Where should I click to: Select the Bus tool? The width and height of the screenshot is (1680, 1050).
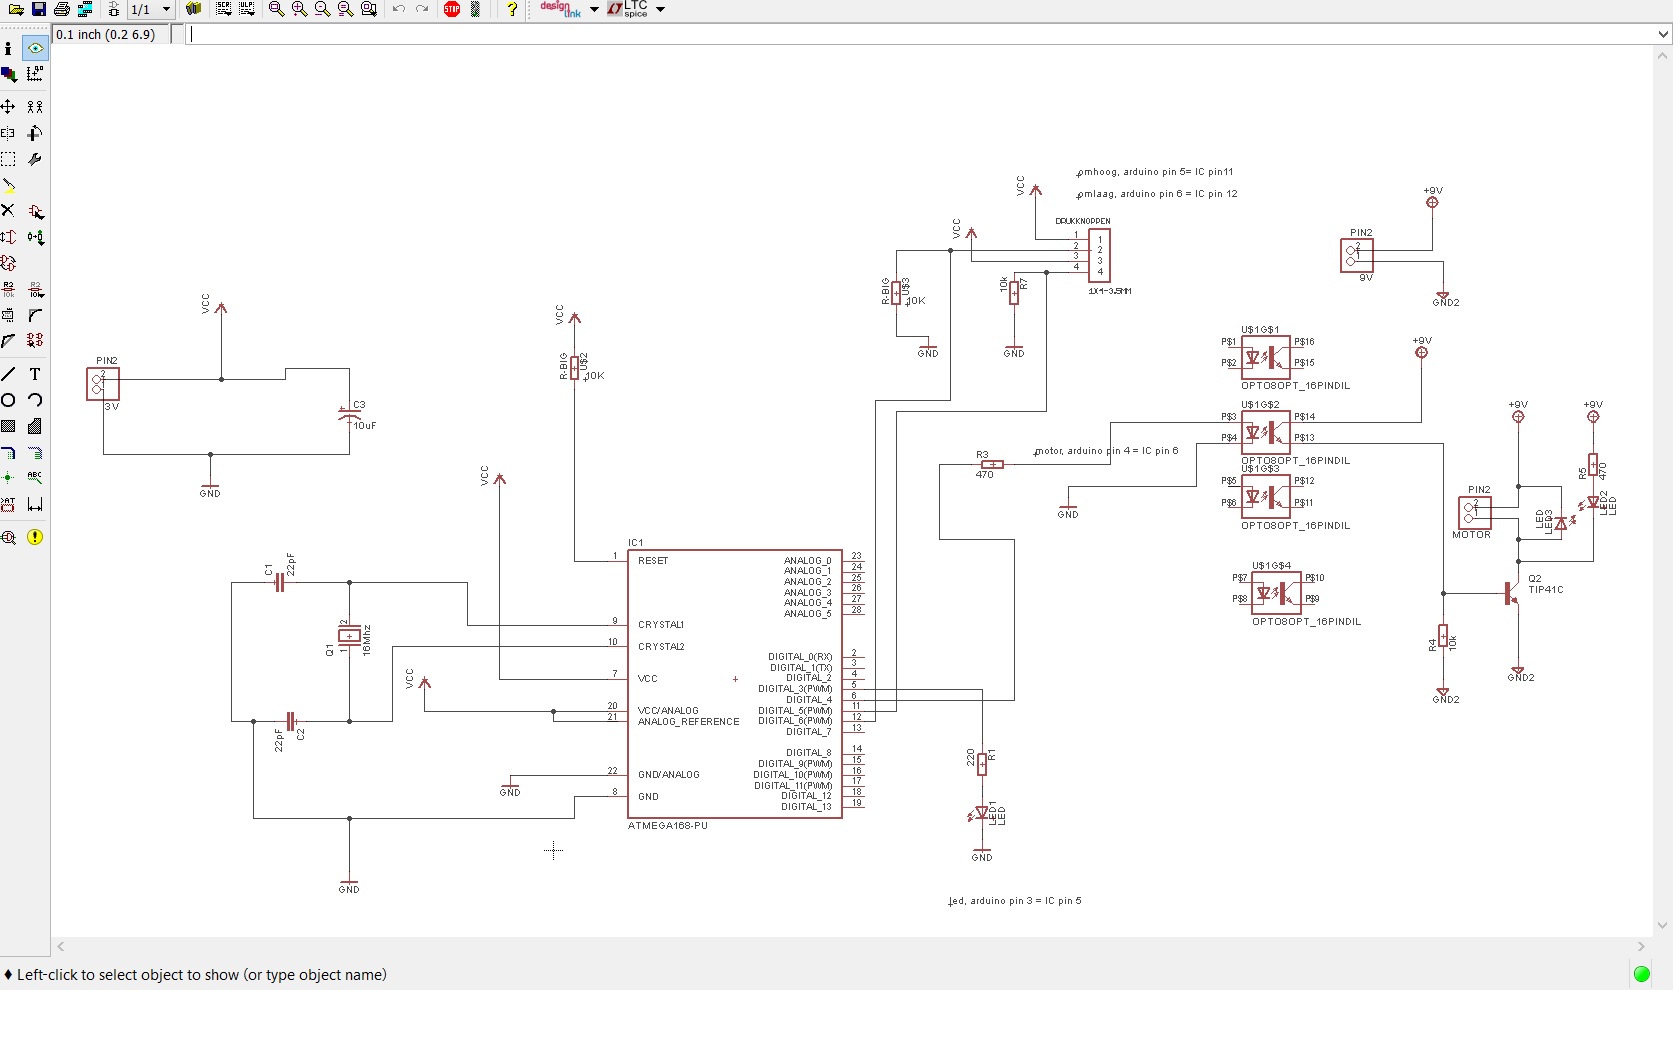[x=9, y=452]
